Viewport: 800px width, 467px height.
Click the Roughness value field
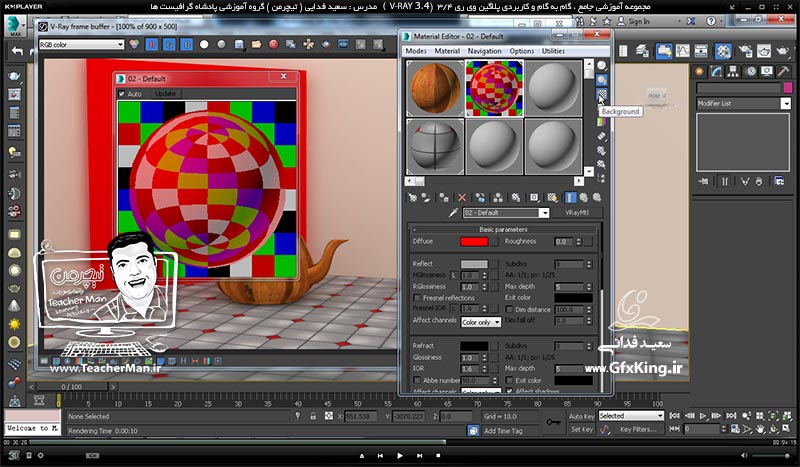[565, 242]
